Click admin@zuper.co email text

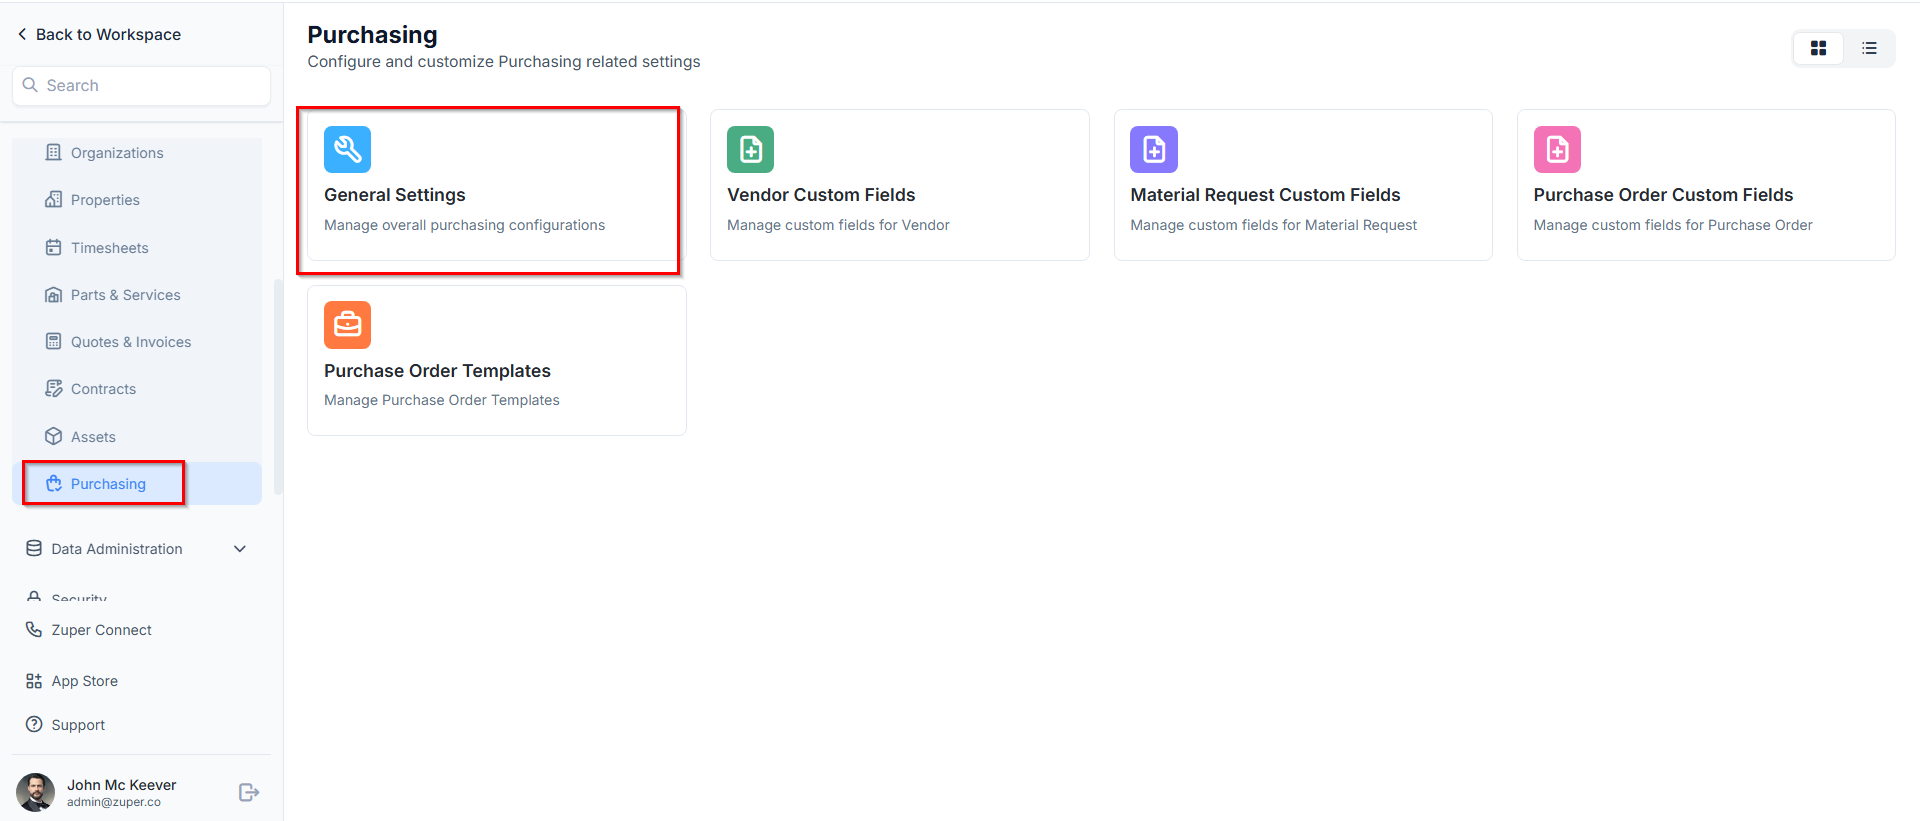[114, 802]
